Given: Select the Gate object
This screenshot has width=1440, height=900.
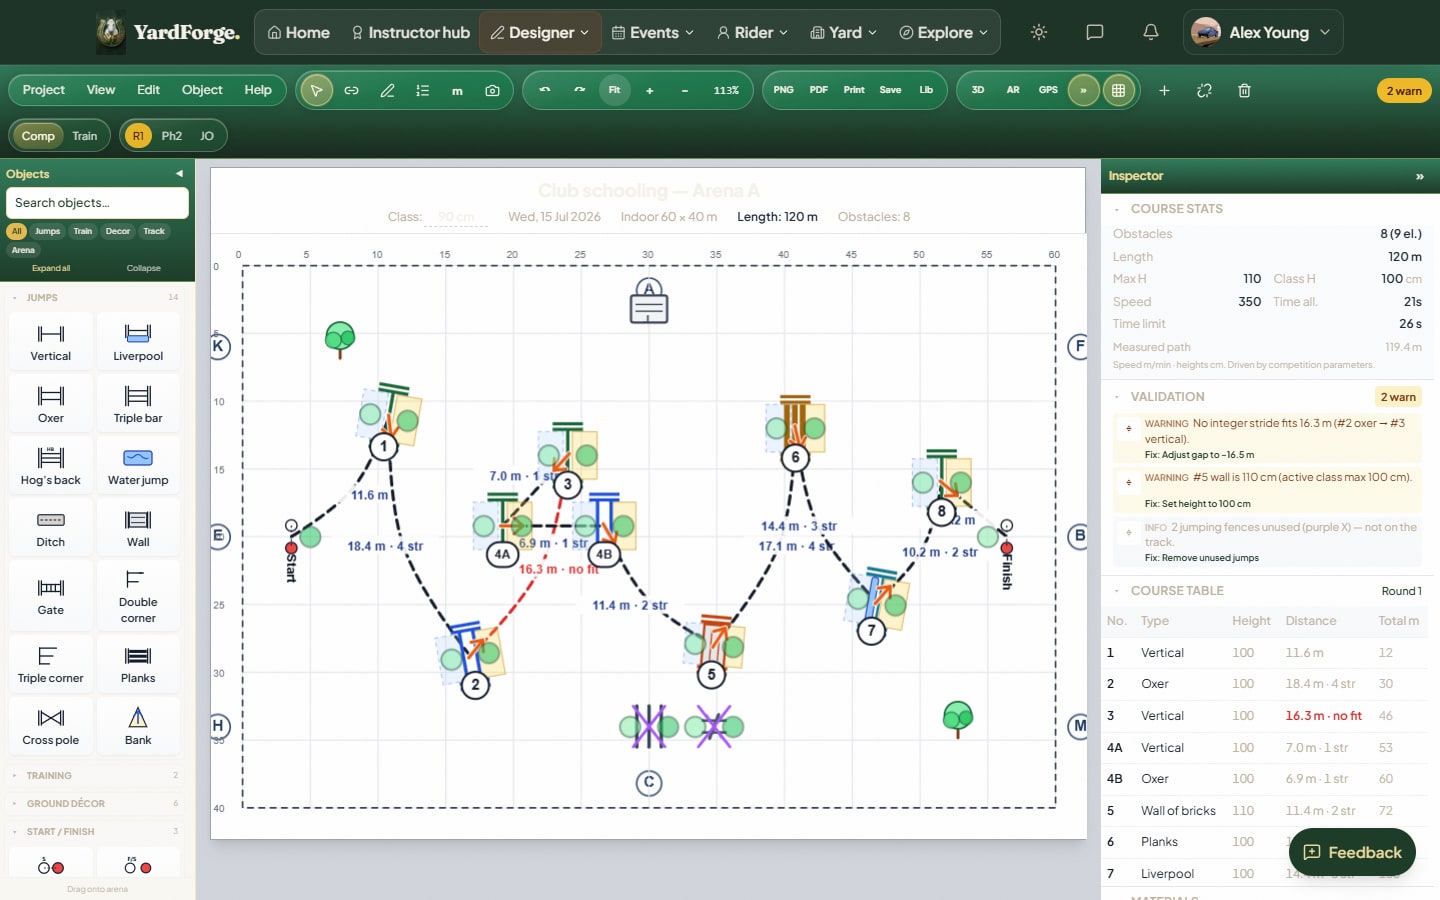Looking at the screenshot, I should 51,595.
